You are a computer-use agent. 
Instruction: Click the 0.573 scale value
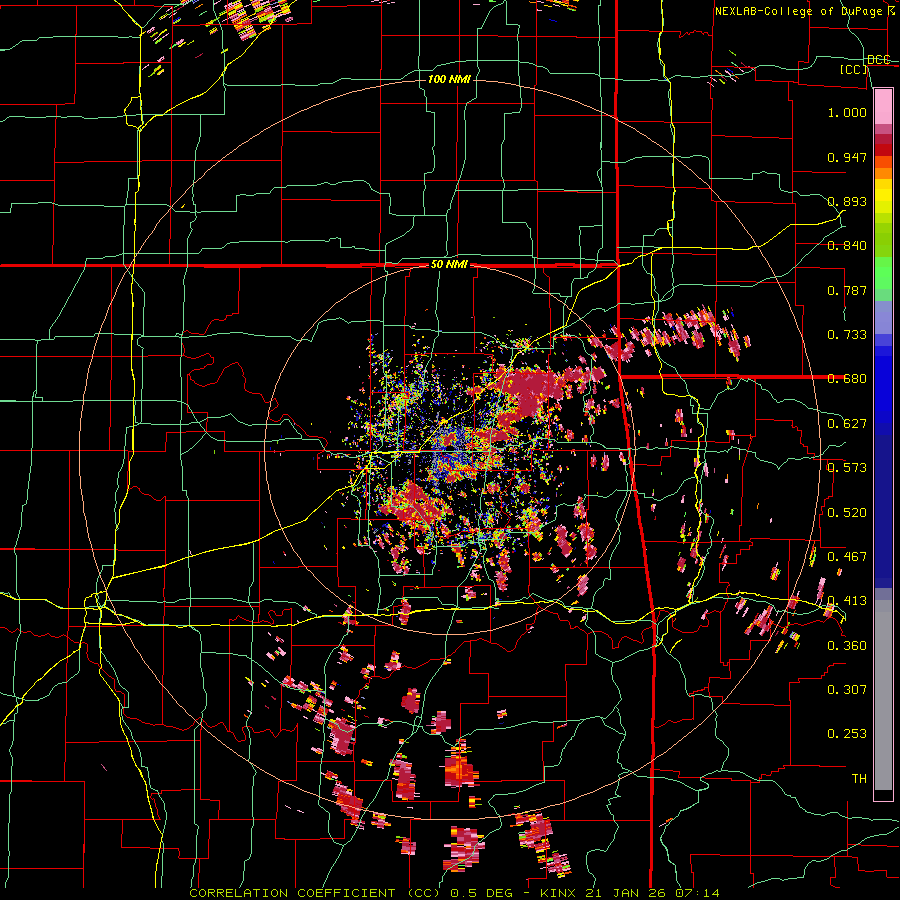pos(847,468)
